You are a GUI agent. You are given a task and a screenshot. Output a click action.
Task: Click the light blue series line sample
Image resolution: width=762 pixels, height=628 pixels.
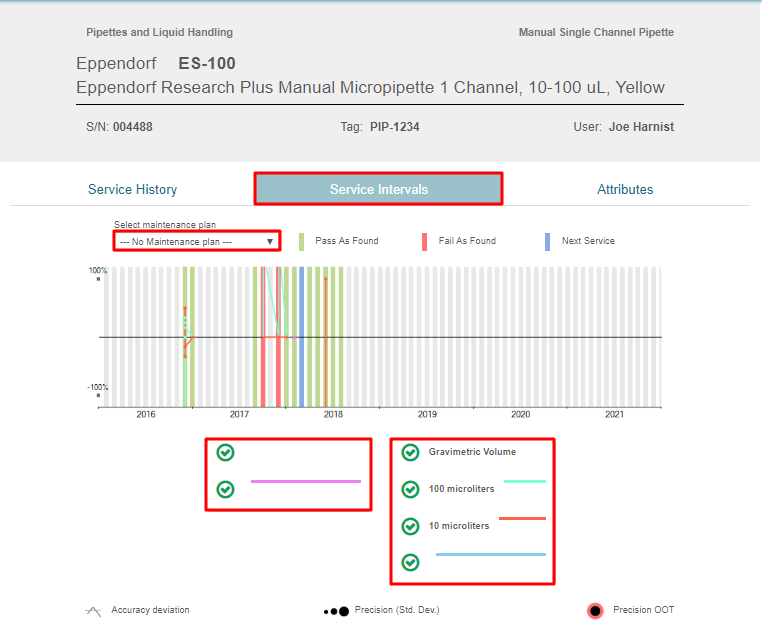click(491, 554)
